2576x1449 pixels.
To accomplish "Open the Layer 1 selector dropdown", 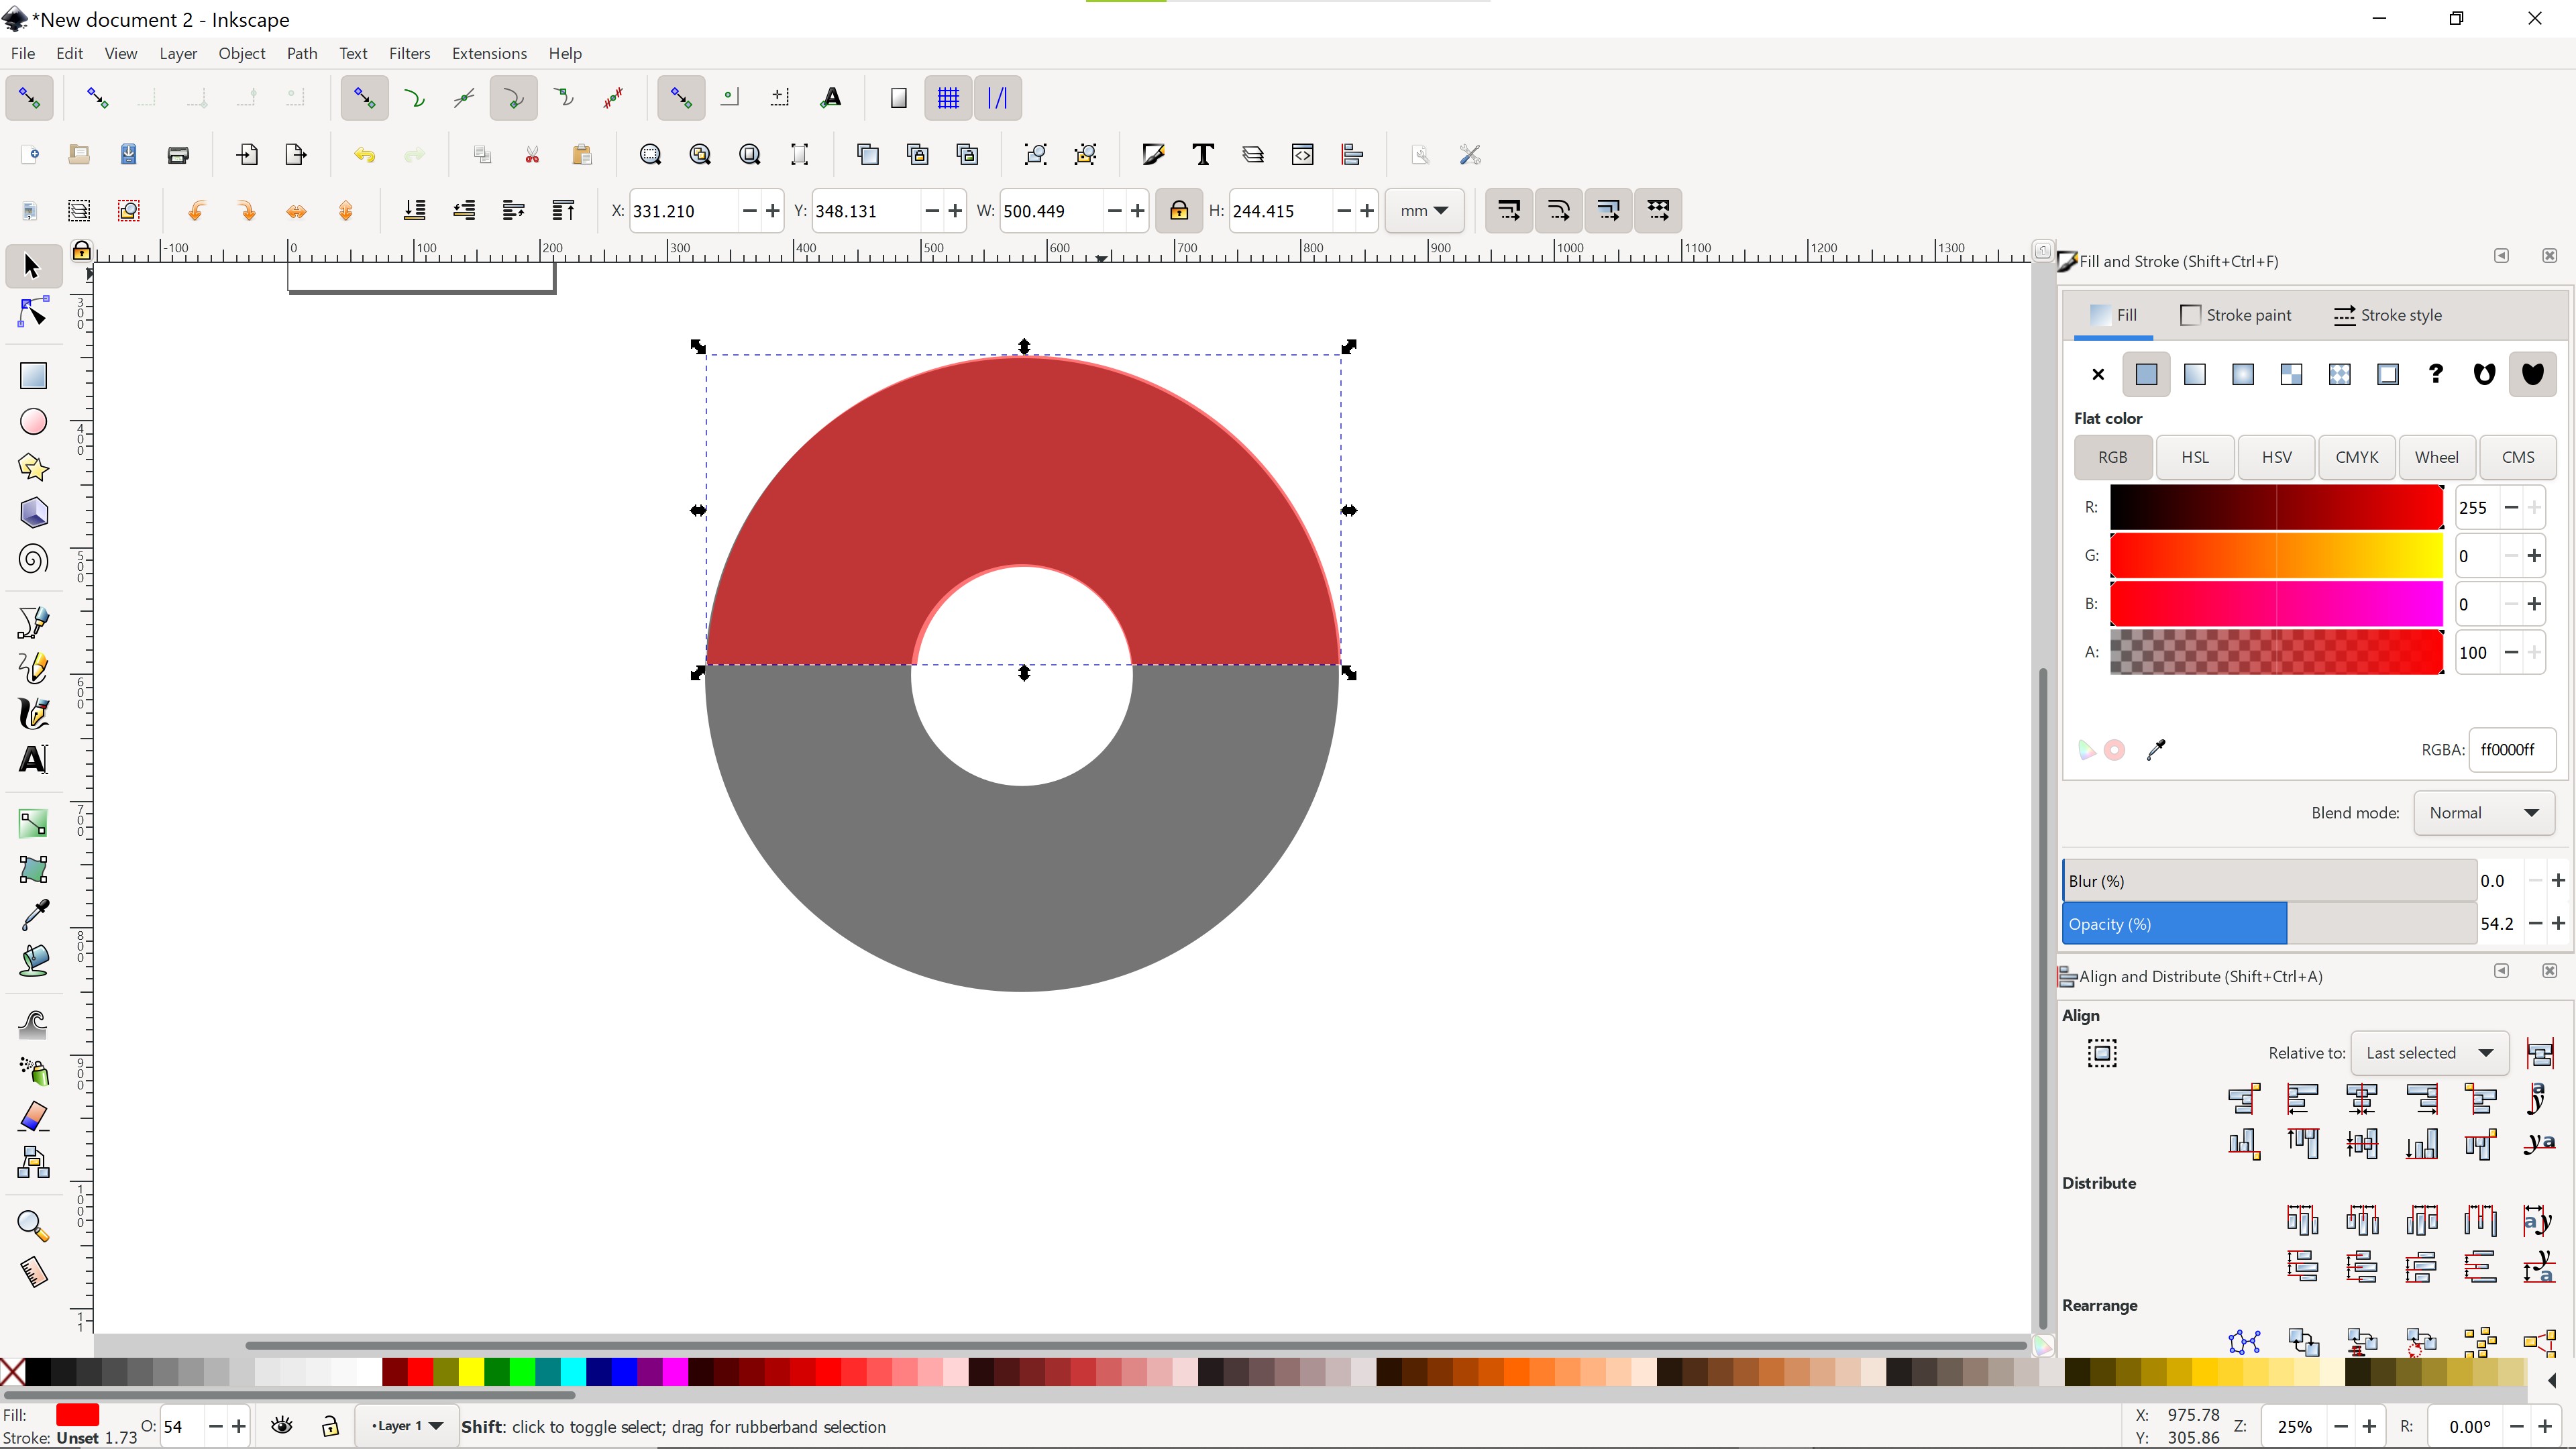I will click(x=406, y=1426).
